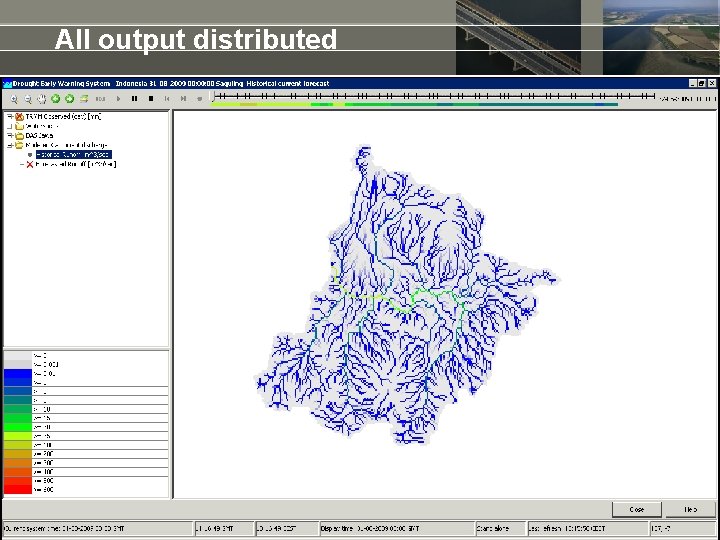The image size is (720, 540).
Task: Click the 'Close' button
Action: pyautogui.click(x=637, y=509)
